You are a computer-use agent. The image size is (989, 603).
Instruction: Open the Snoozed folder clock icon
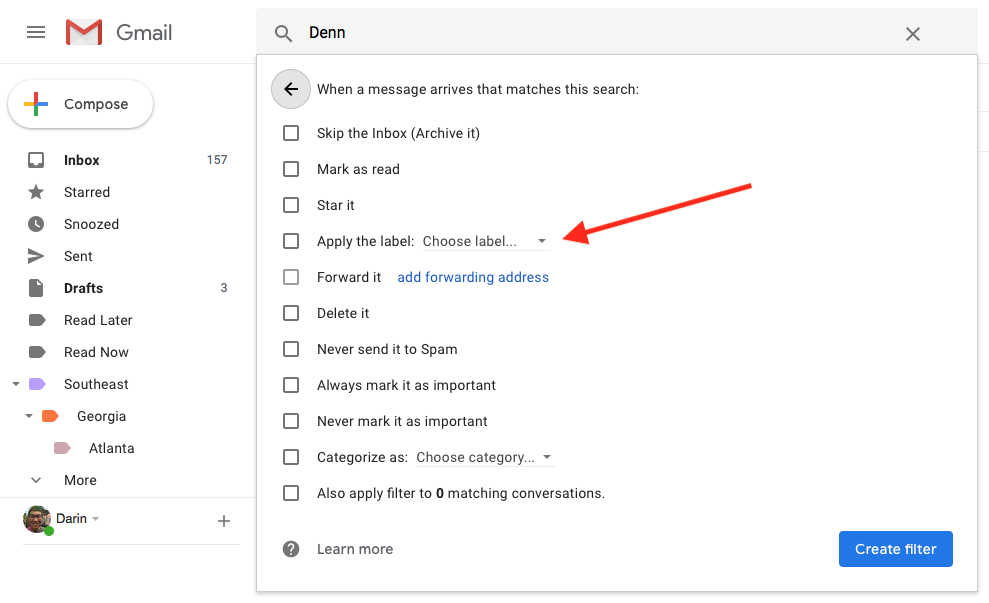coord(36,224)
